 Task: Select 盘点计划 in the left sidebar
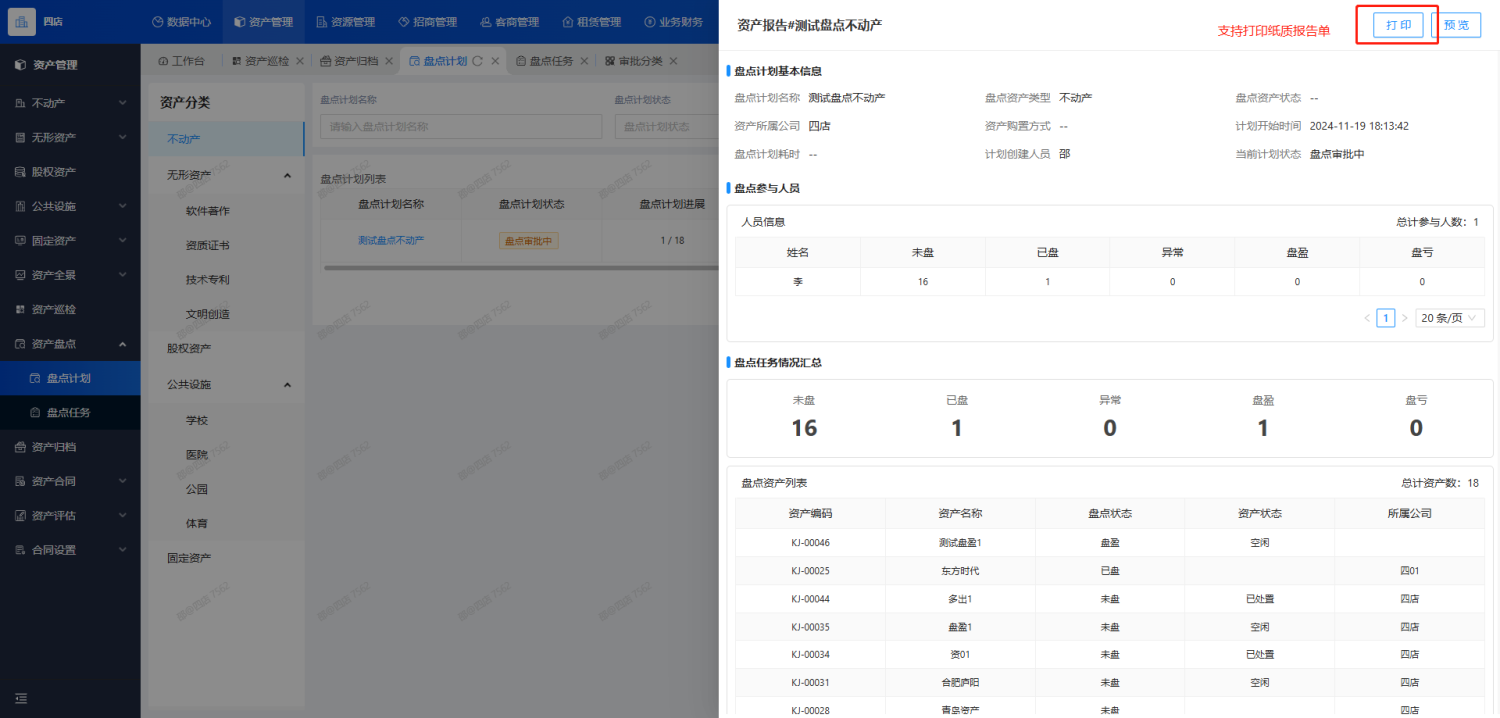pyautogui.click(x=70, y=378)
